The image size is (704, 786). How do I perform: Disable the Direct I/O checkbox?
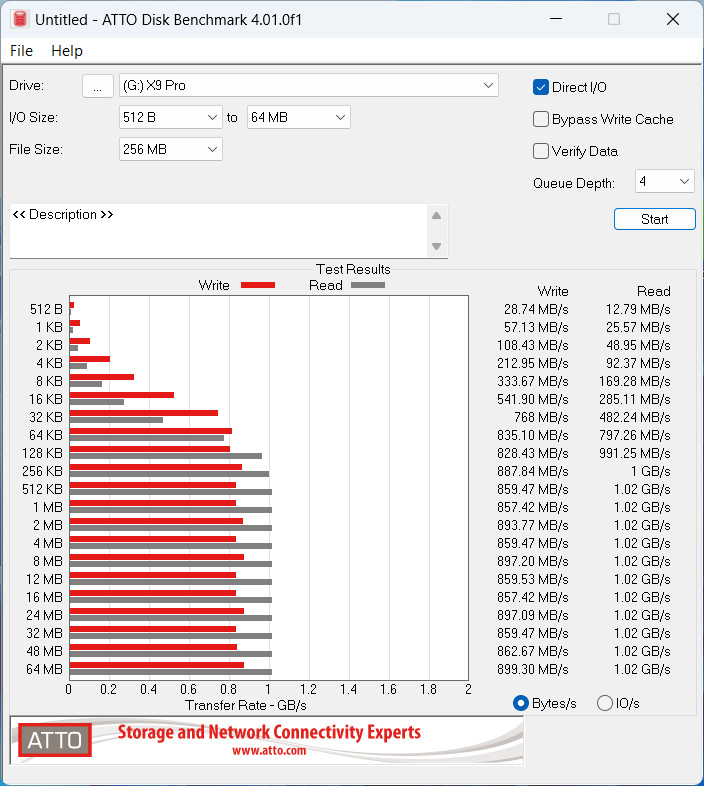tap(541, 87)
